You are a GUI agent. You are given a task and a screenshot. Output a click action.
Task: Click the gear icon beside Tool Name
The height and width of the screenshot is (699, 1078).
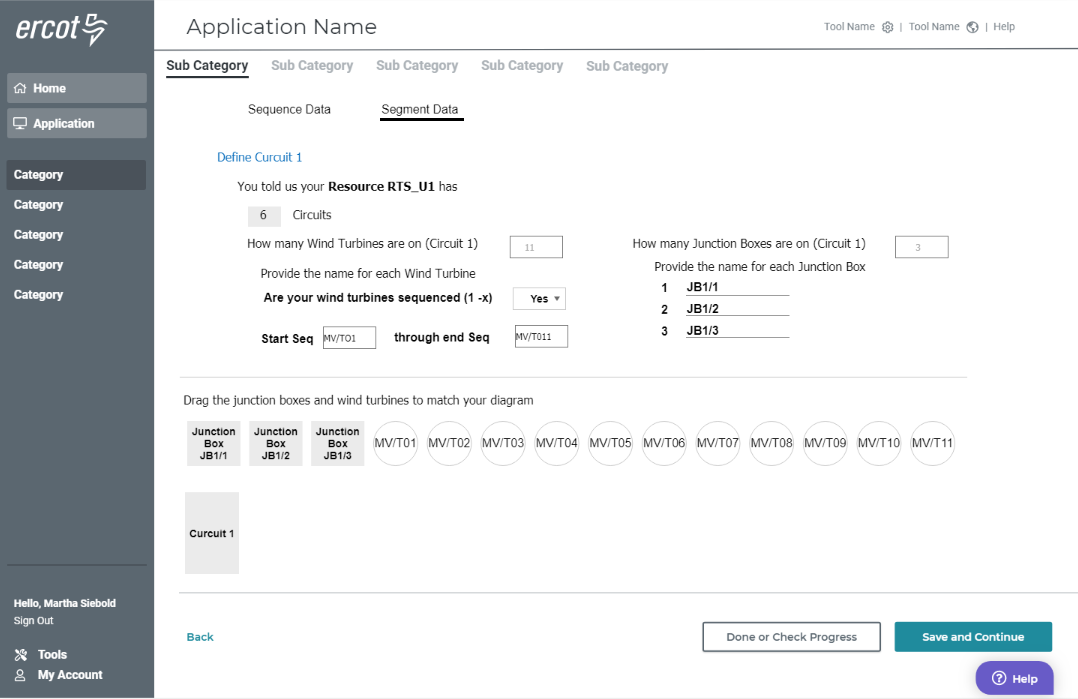click(x=887, y=27)
